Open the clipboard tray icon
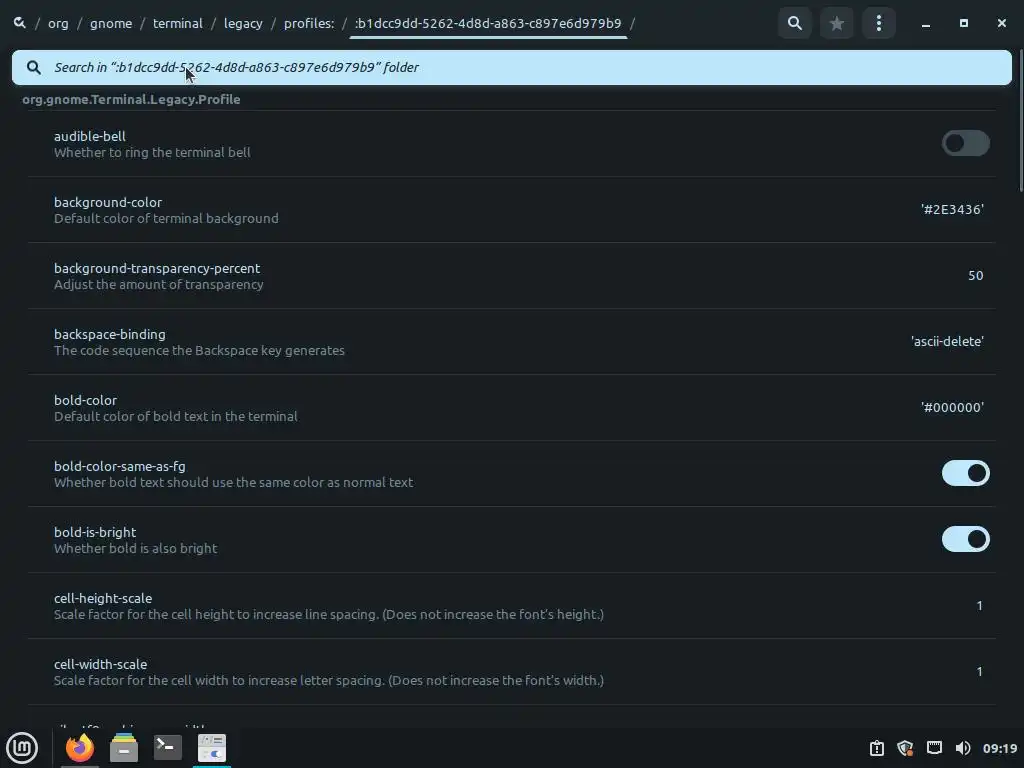 pos(876,748)
